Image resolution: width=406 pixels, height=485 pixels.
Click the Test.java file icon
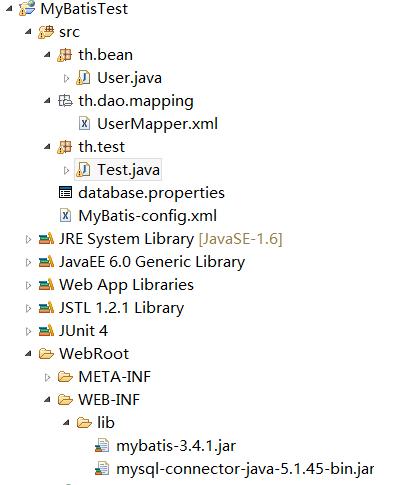click(83, 170)
